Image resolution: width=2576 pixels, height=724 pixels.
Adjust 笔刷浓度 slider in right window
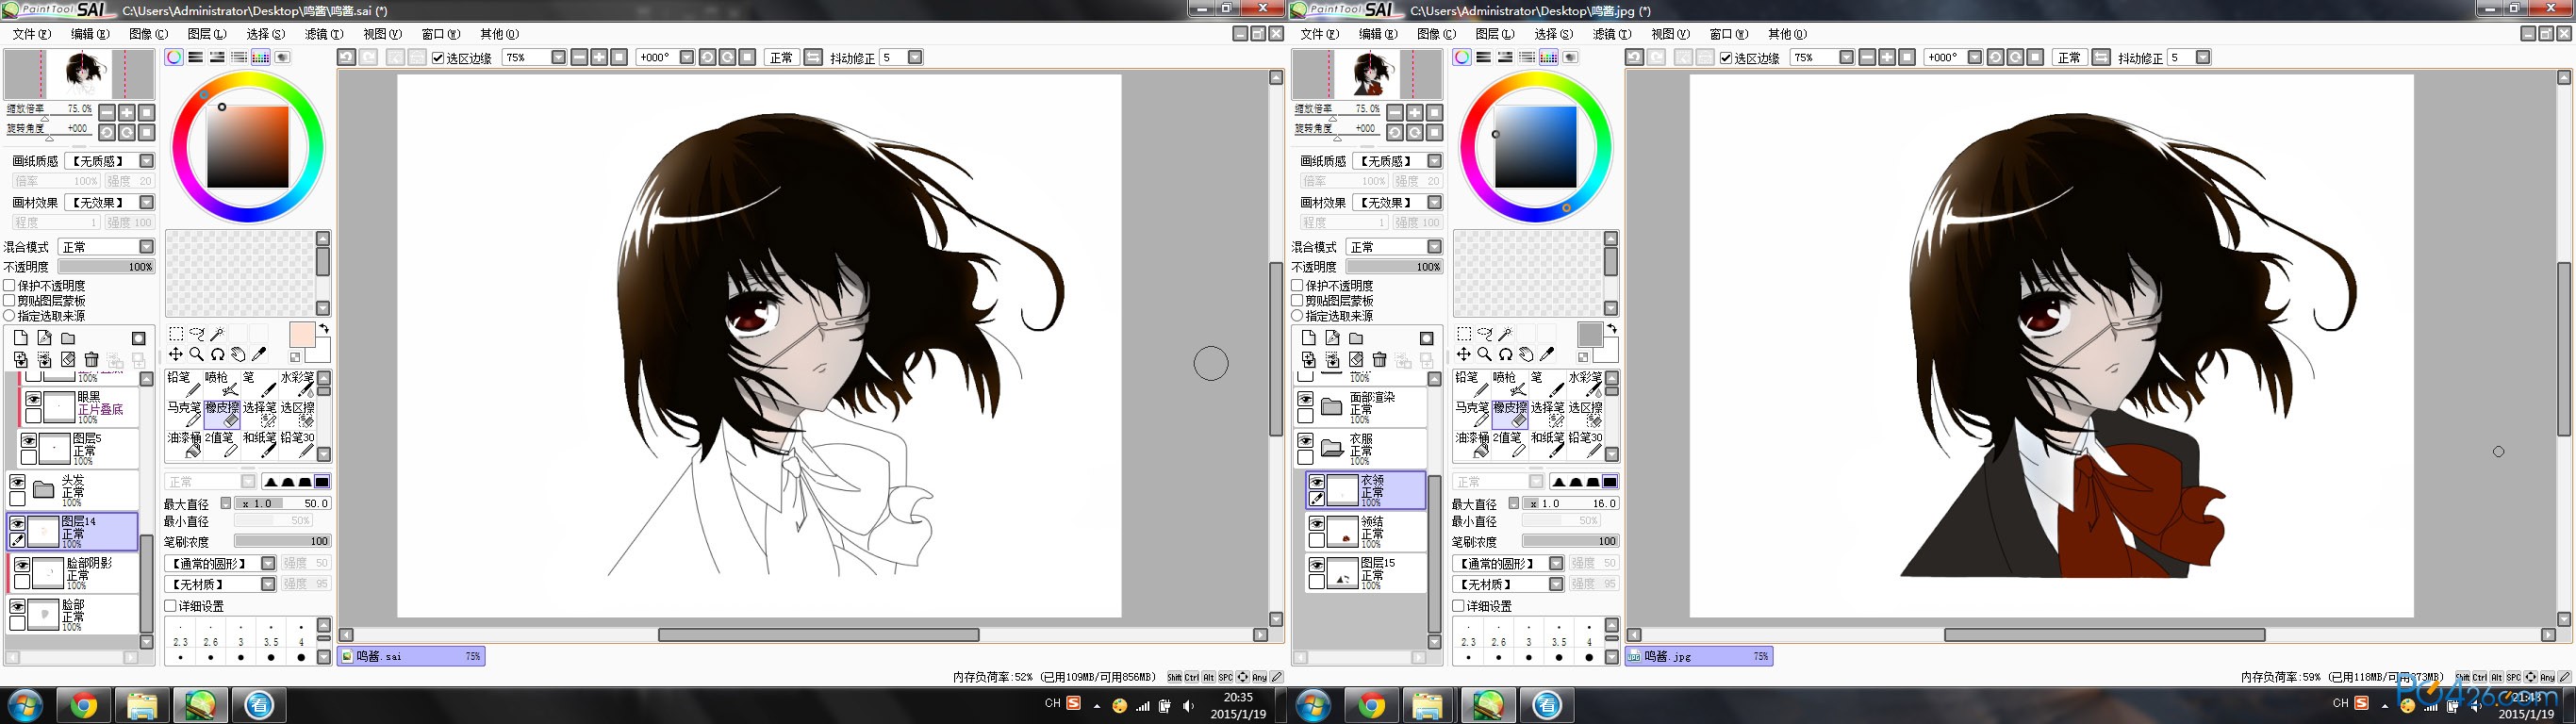coord(1570,541)
